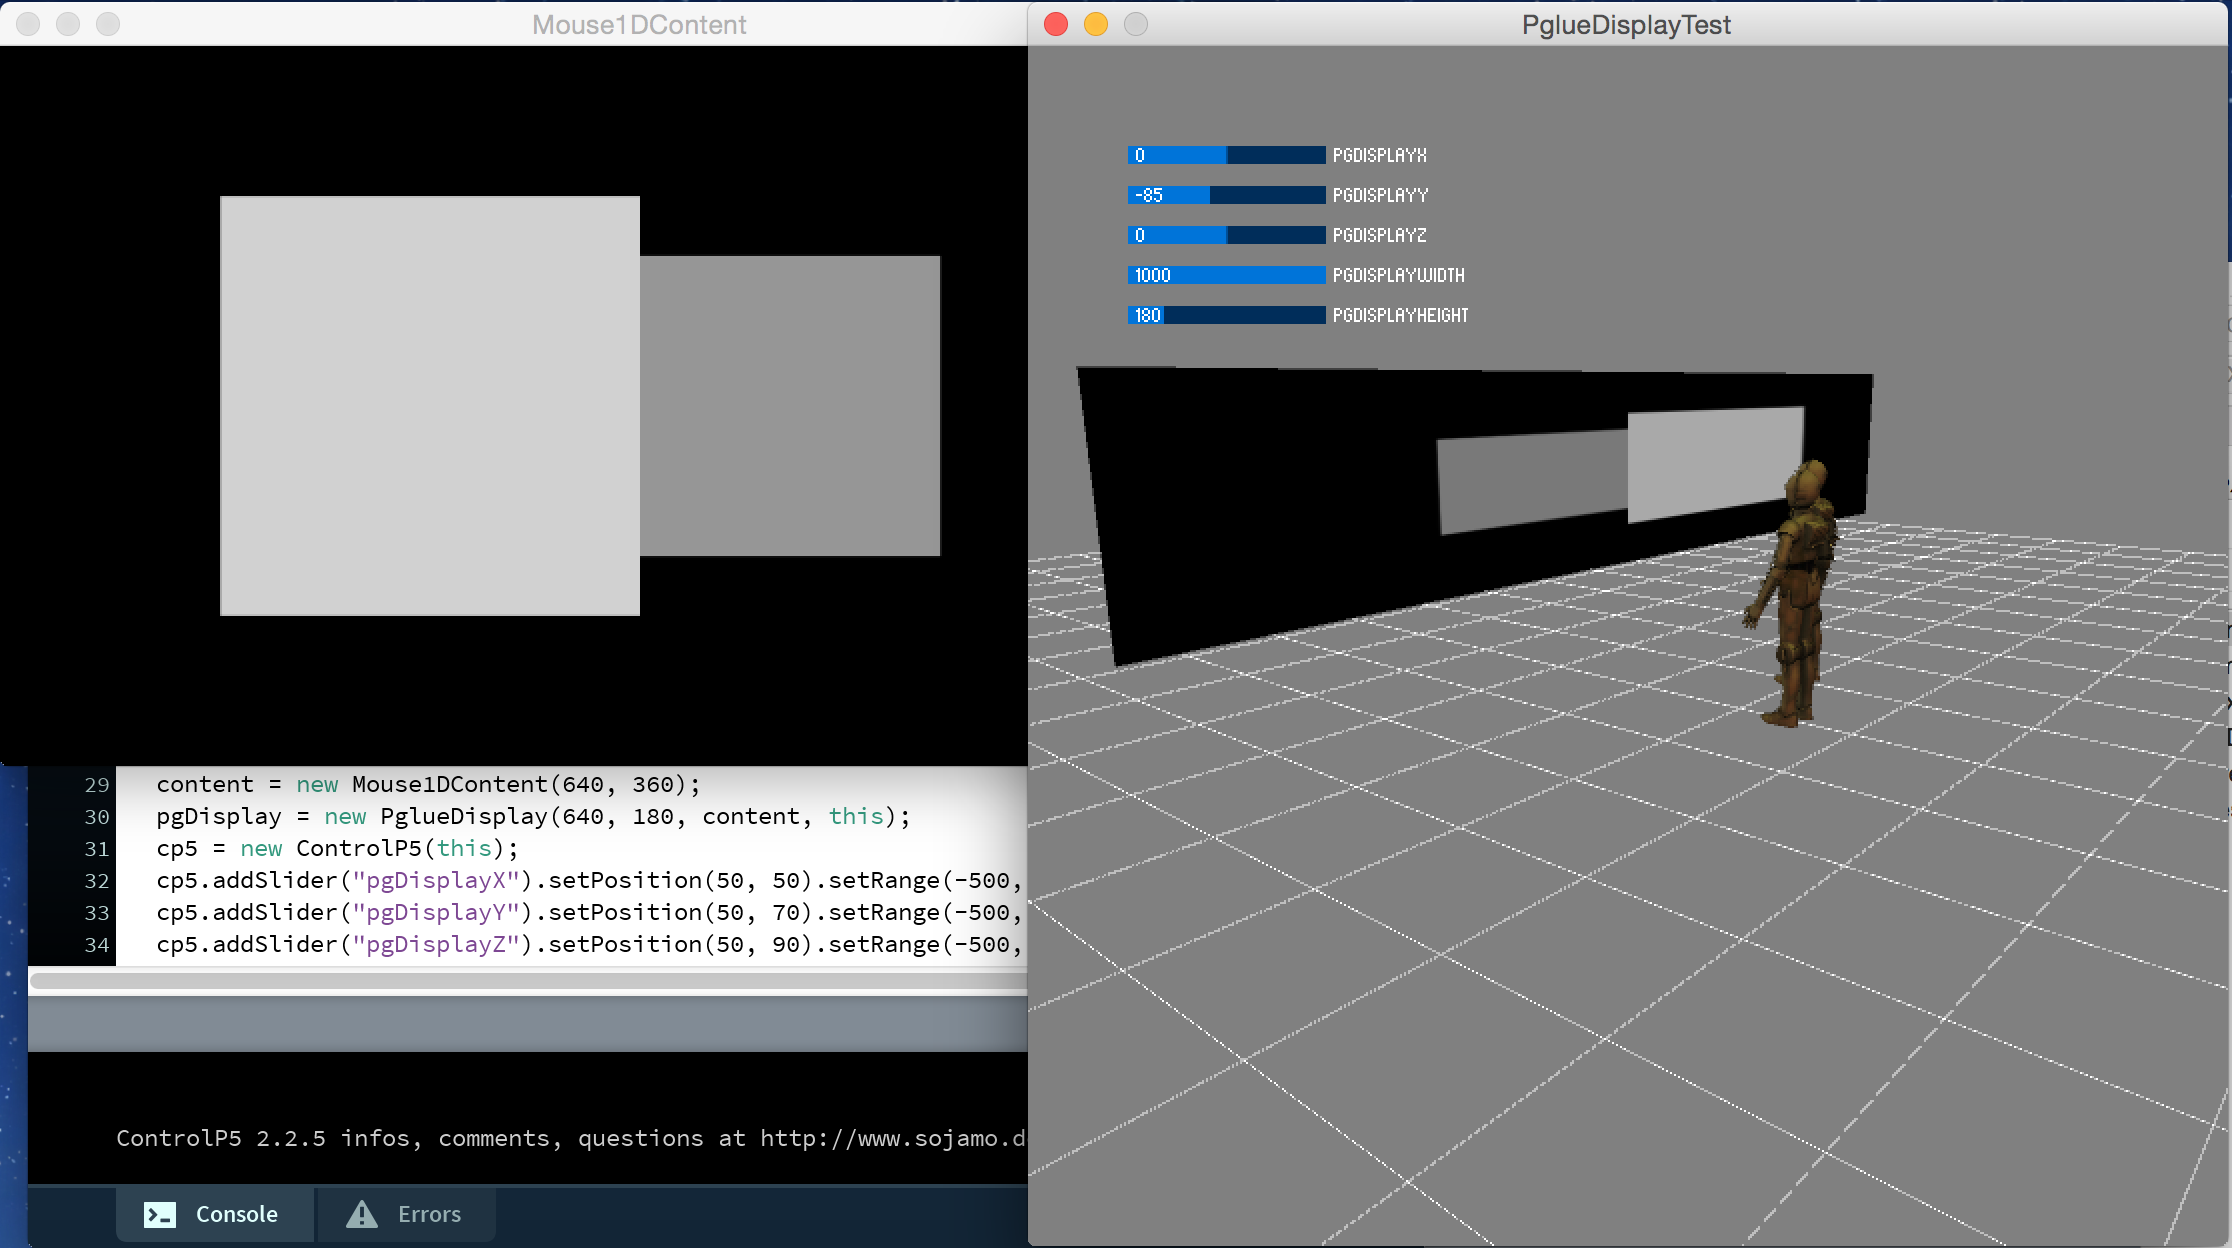The width and height of the screenshot is (2232, 1248).
Task: Click the Mouse1DContent window title bar
Action: [638, 24]
